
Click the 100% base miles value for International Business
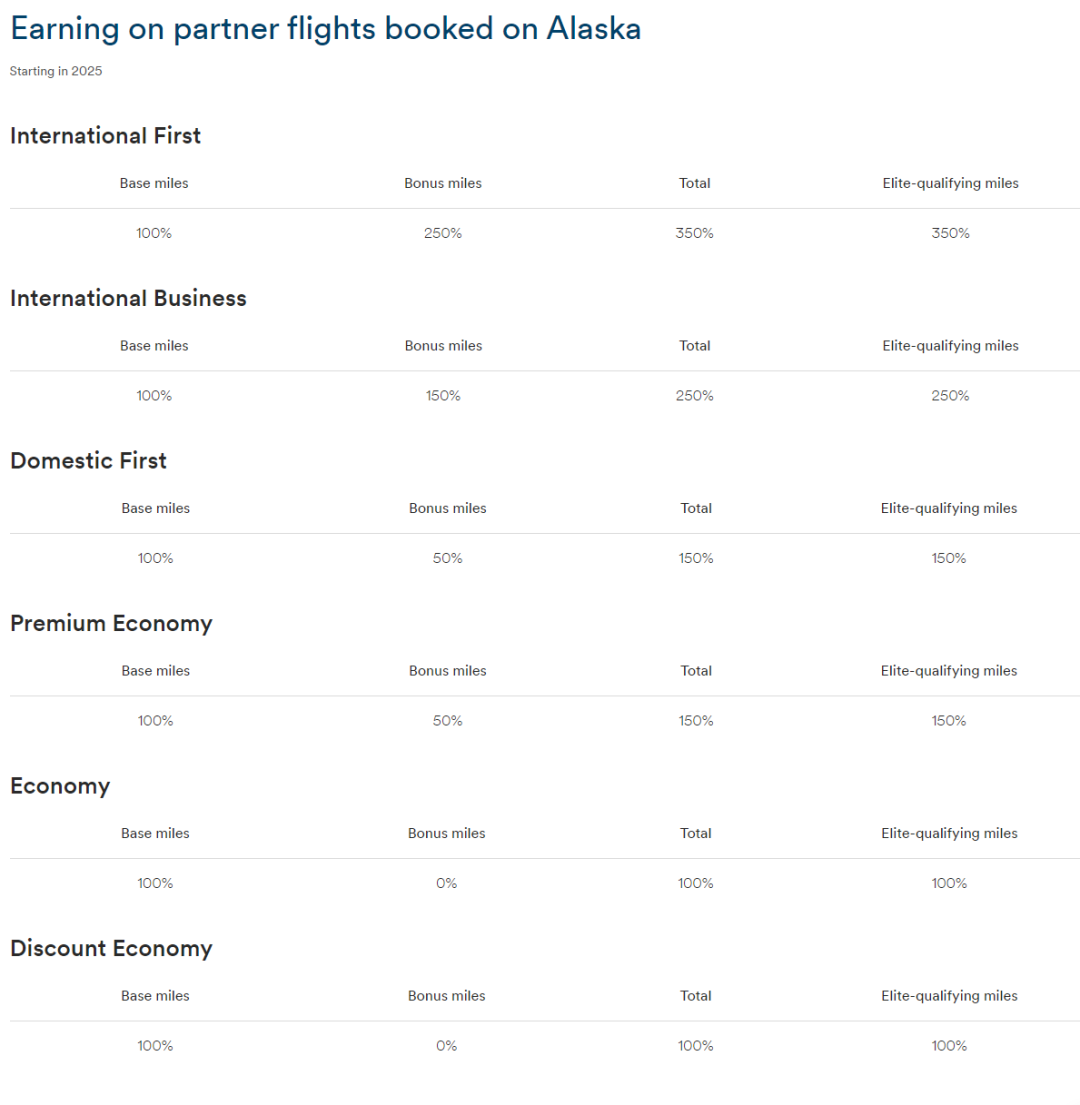[x=154, y=395]
